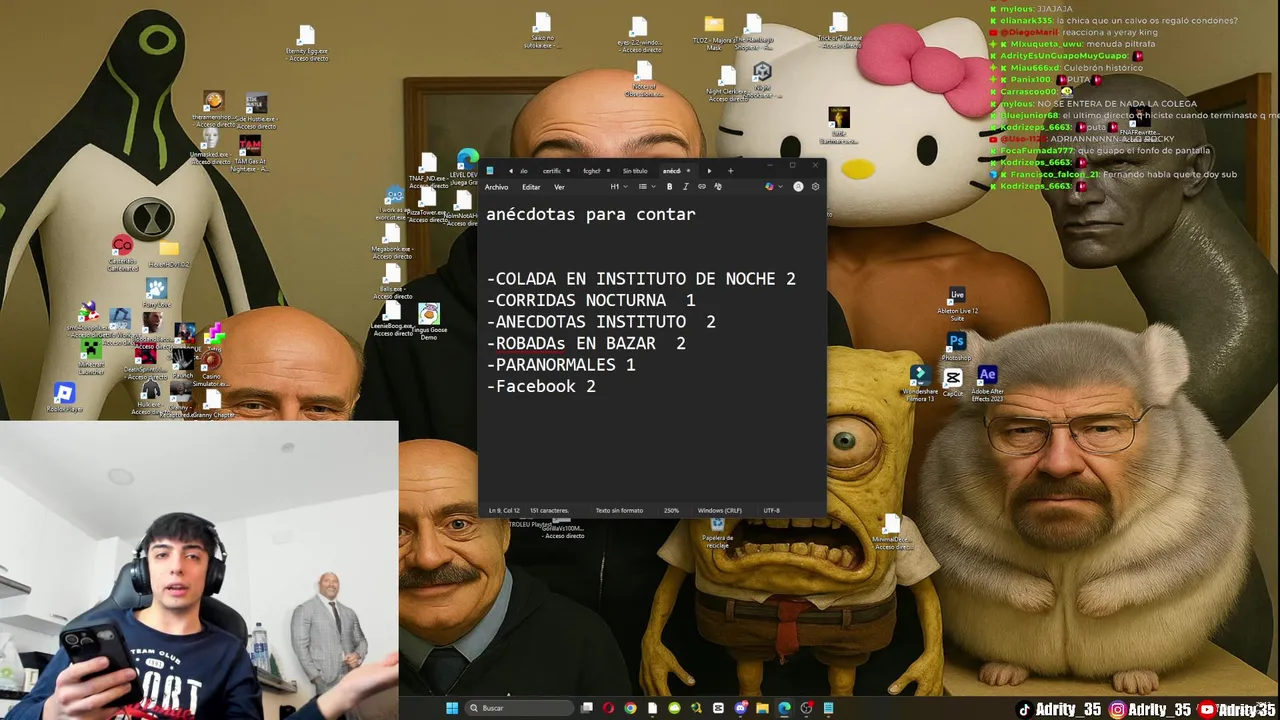Open Google Chrome from taskbar
1280x720 pixels.
coord(630,708)
